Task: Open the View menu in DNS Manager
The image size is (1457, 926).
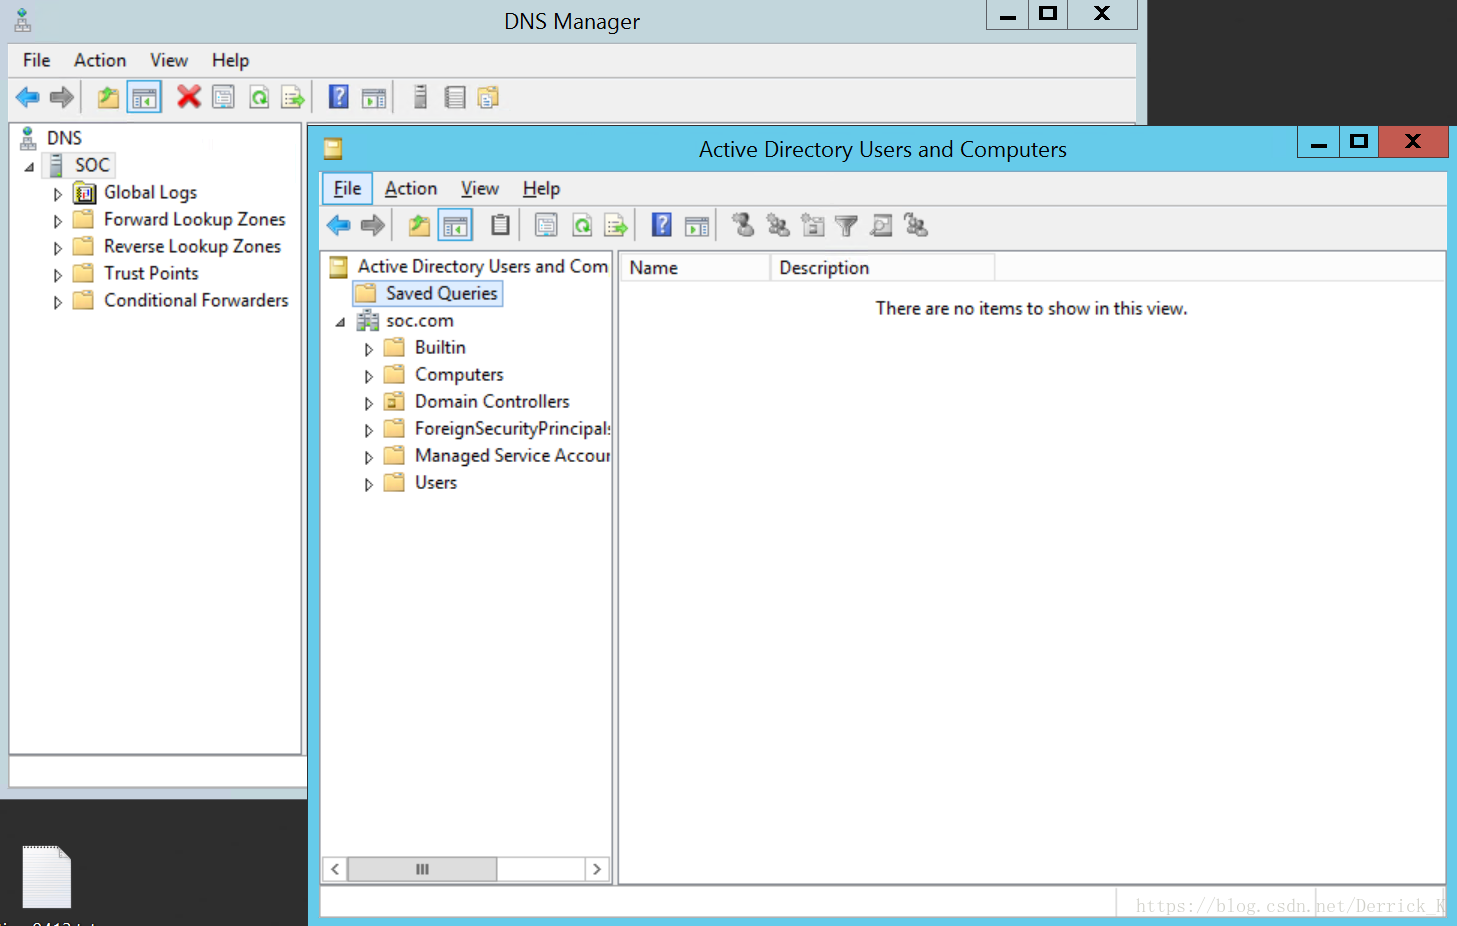Action: pyautogui.click(x=169, y=60)
